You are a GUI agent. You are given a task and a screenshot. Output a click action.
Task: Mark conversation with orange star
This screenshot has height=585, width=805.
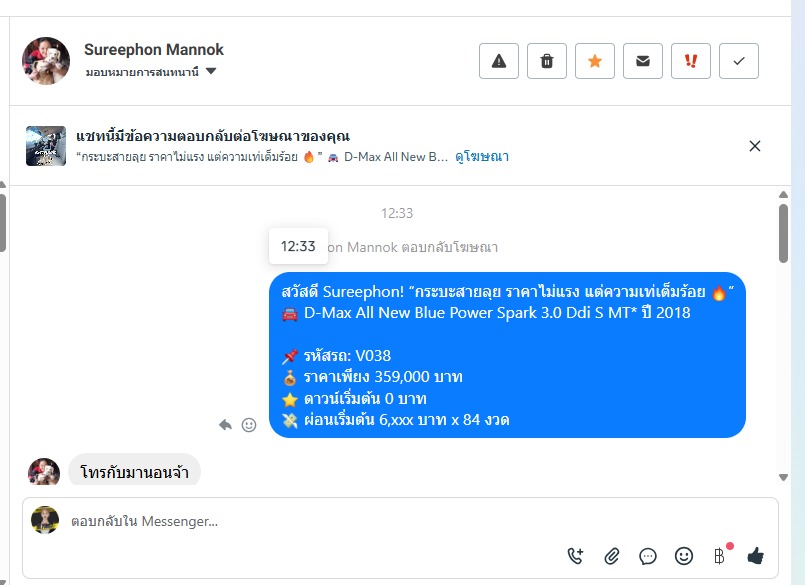tap(595, 61)
